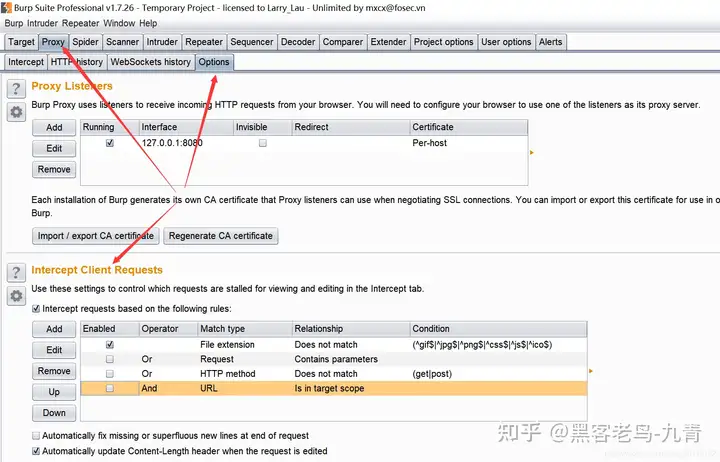Switch to the Proxy tab
Viewport: 720px width, 462px height.
[x=53, y=42]
